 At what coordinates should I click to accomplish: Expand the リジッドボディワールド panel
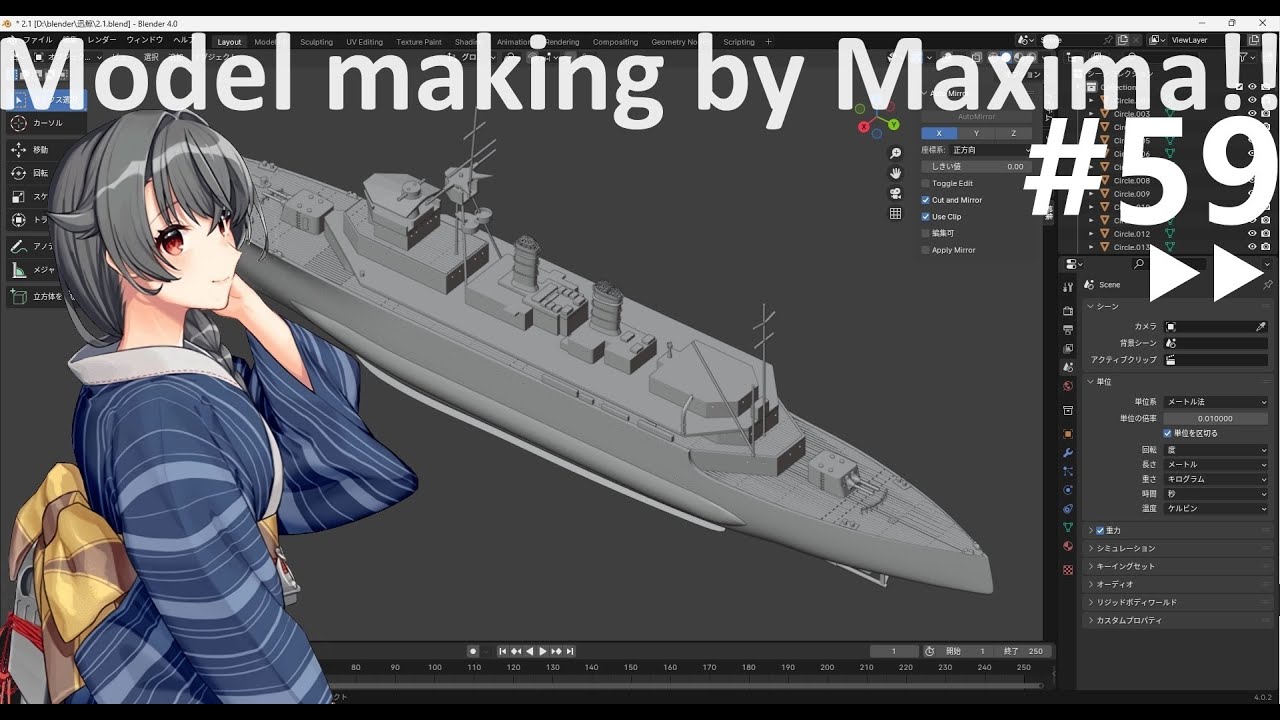1177,603
